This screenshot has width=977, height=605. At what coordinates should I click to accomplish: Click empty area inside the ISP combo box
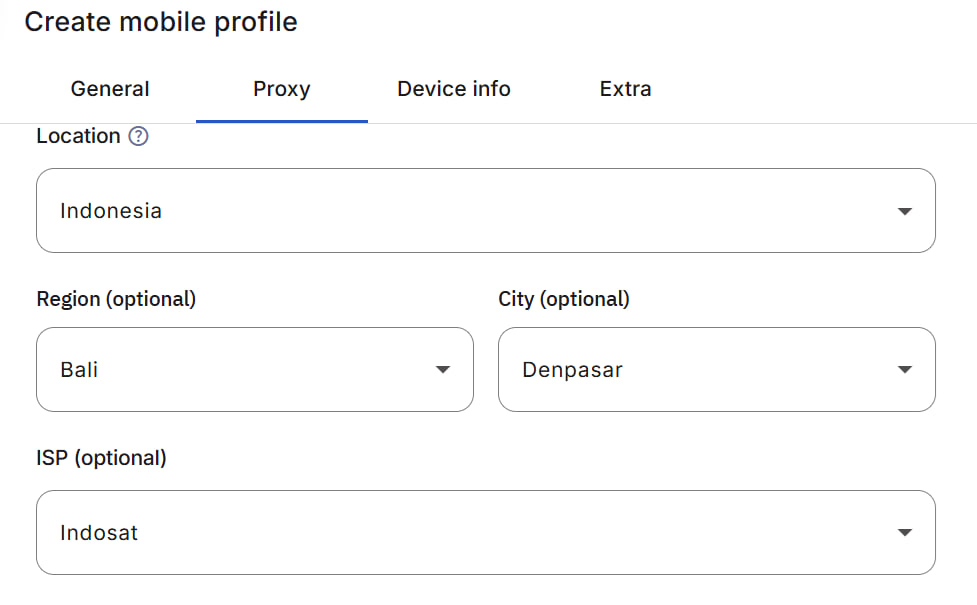pos(500,533)
